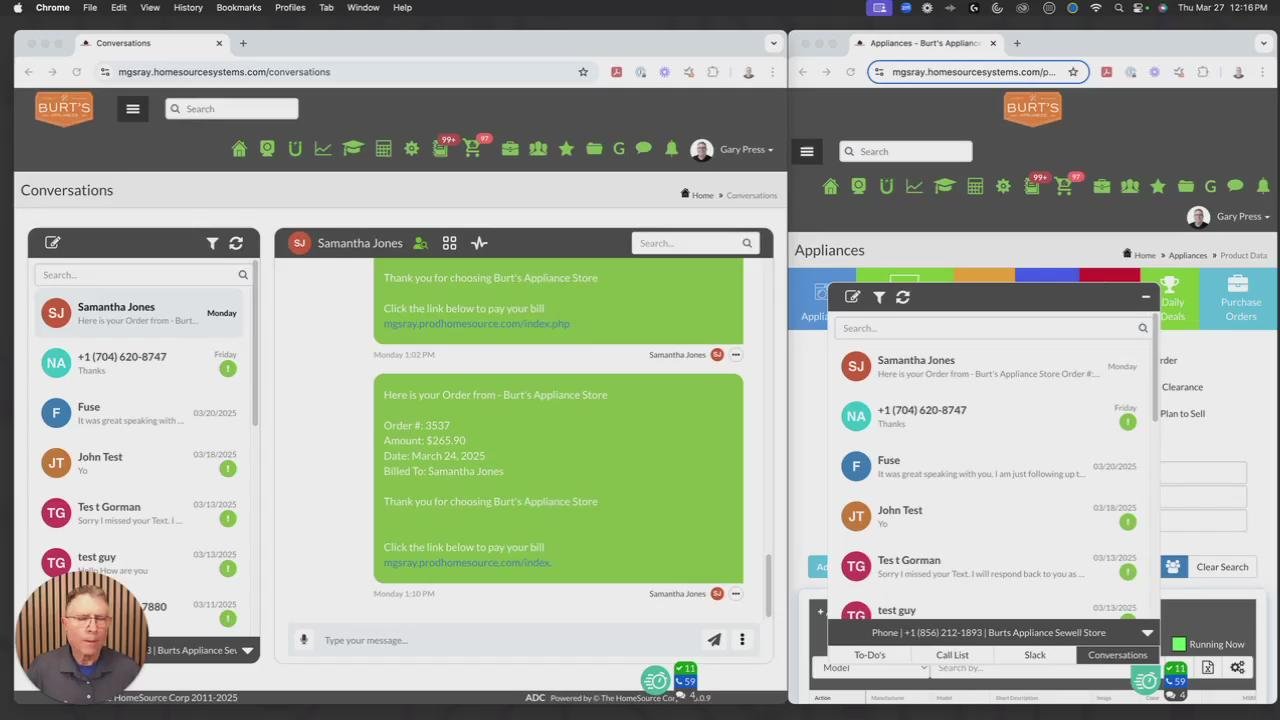Viewport: 1280px width, 720px height.
Task: Expand phone line selector in right widget
Action: point(1147,633)
